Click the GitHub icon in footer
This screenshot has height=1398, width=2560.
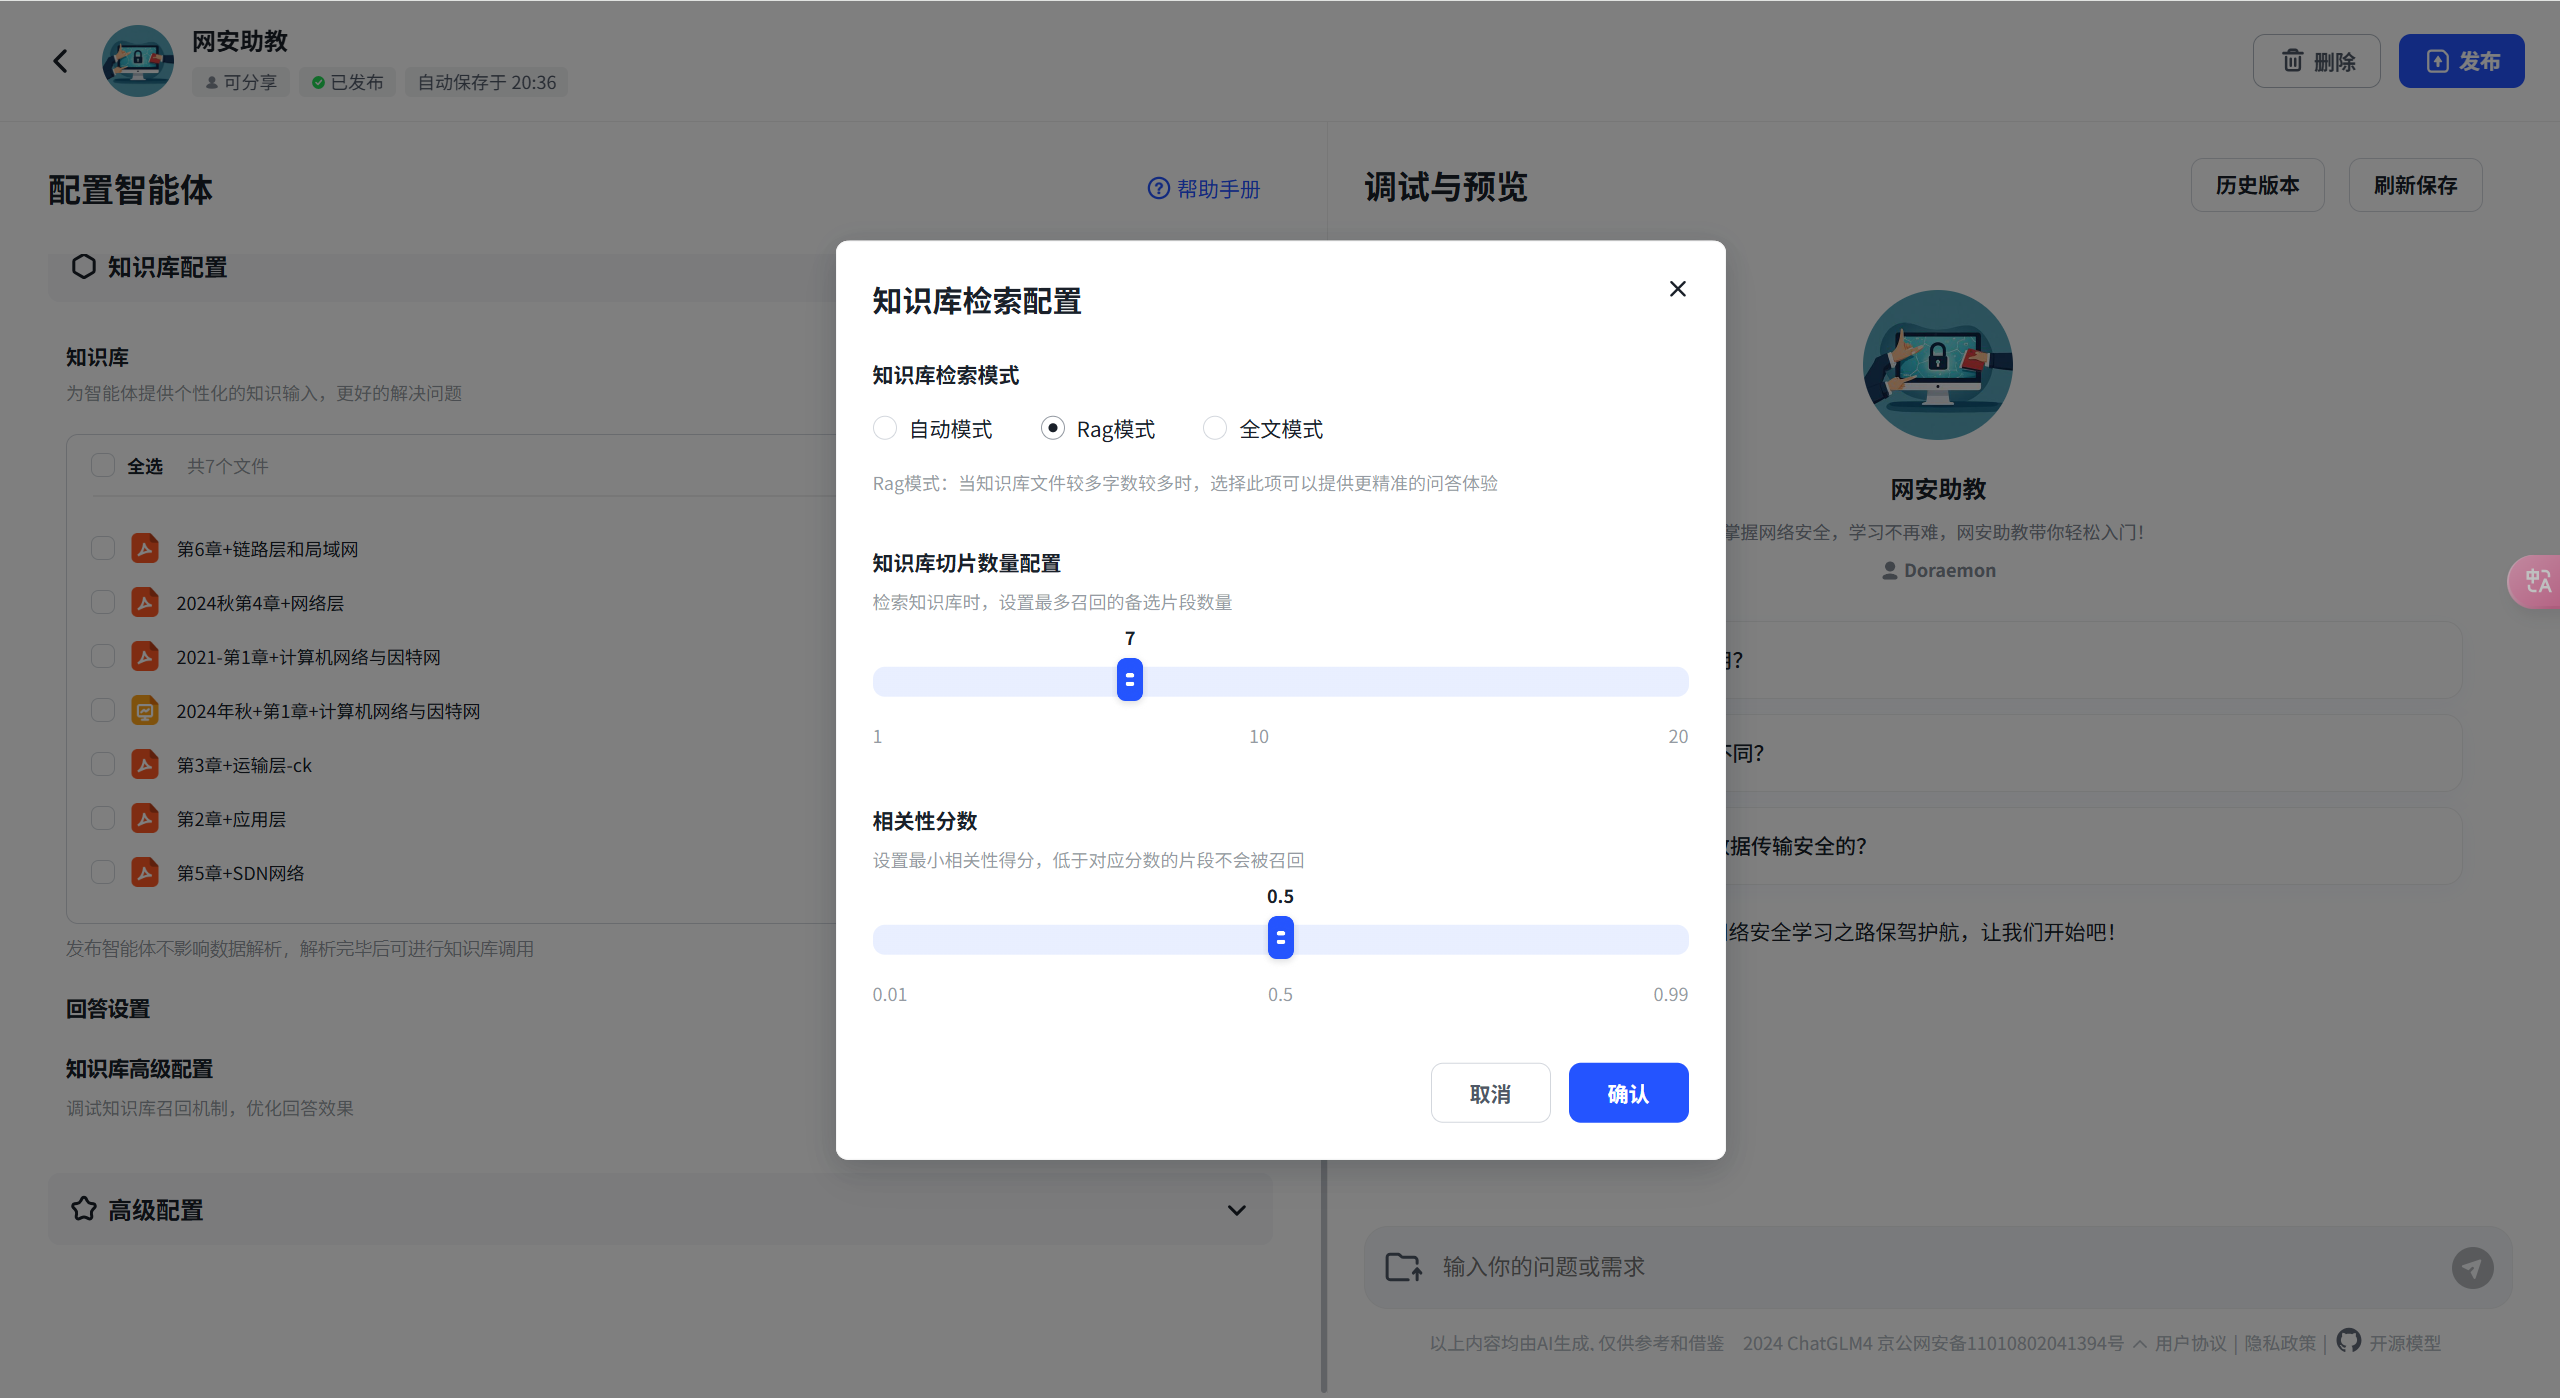pyautogui.click(x=2349, y=1341)
